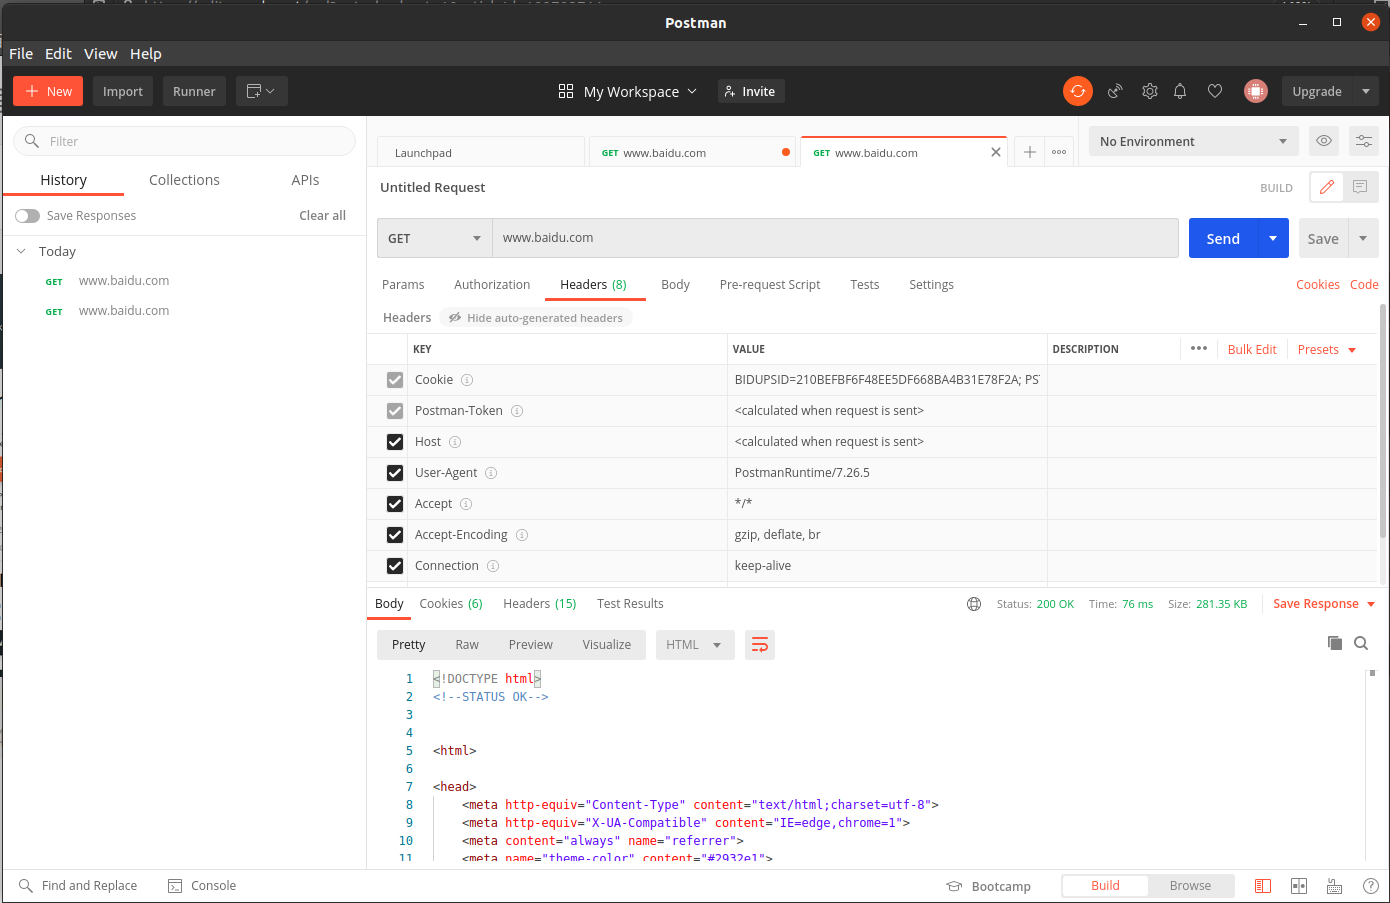
Task: Click the sync status orange icon
Action: tap(1077, 91)
